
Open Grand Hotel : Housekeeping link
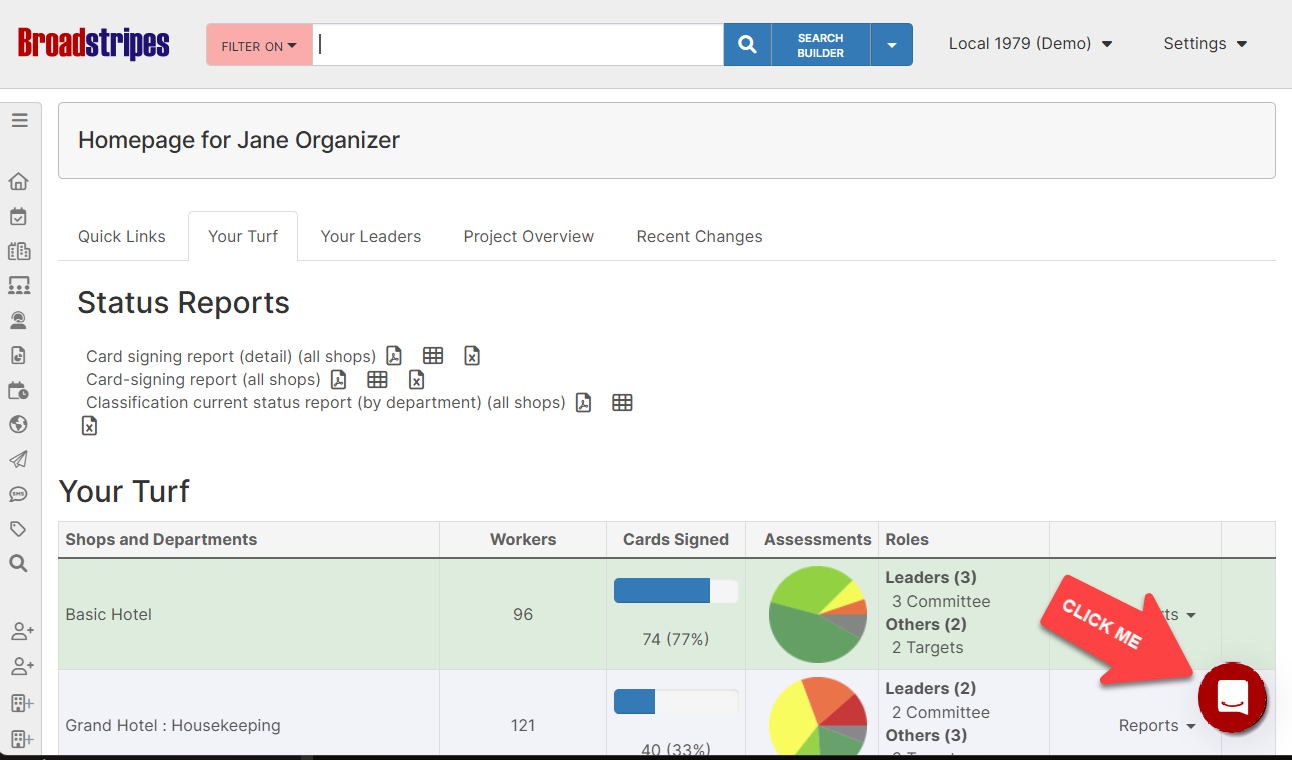[x=173, y=726]
